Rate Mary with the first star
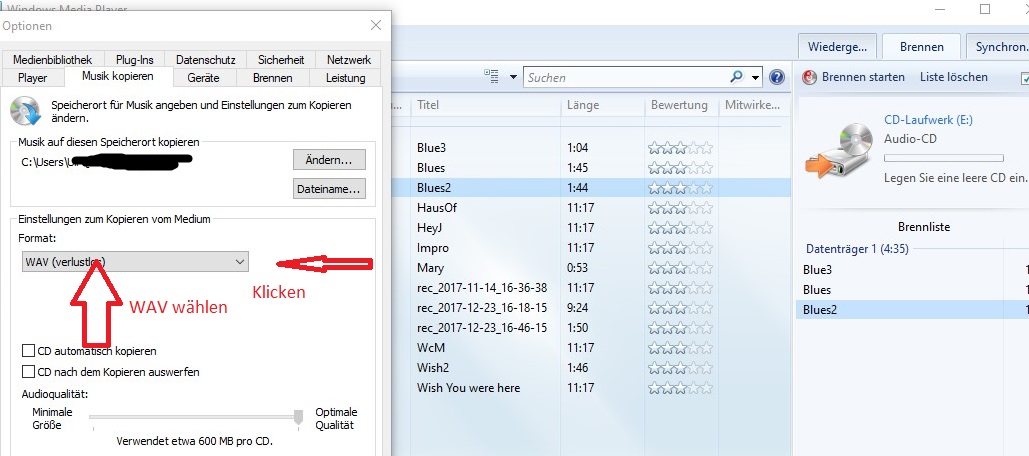Image resolution: width=1029 pixels, height=456 pixels. [x=654, y=268]
